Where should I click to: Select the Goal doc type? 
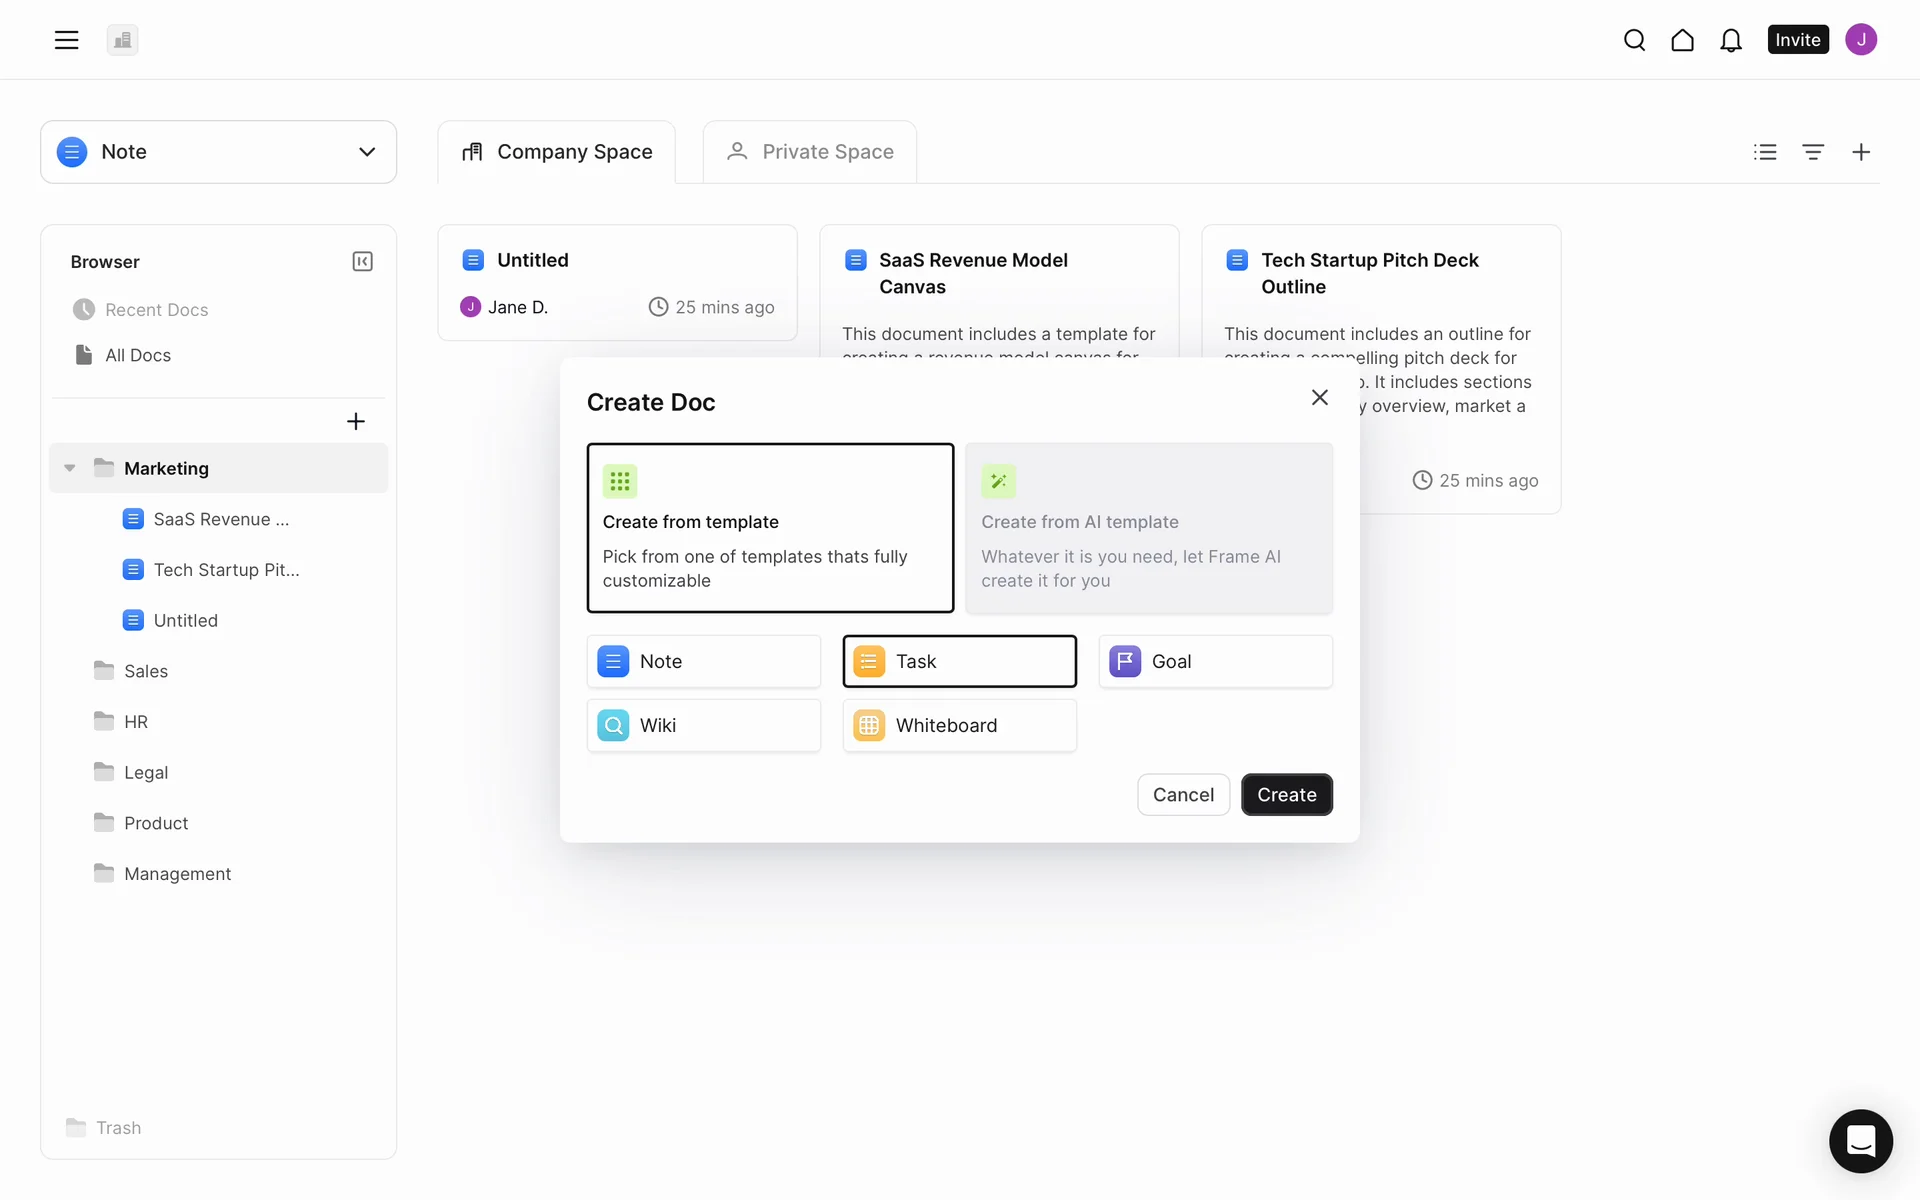point(1215,662)
